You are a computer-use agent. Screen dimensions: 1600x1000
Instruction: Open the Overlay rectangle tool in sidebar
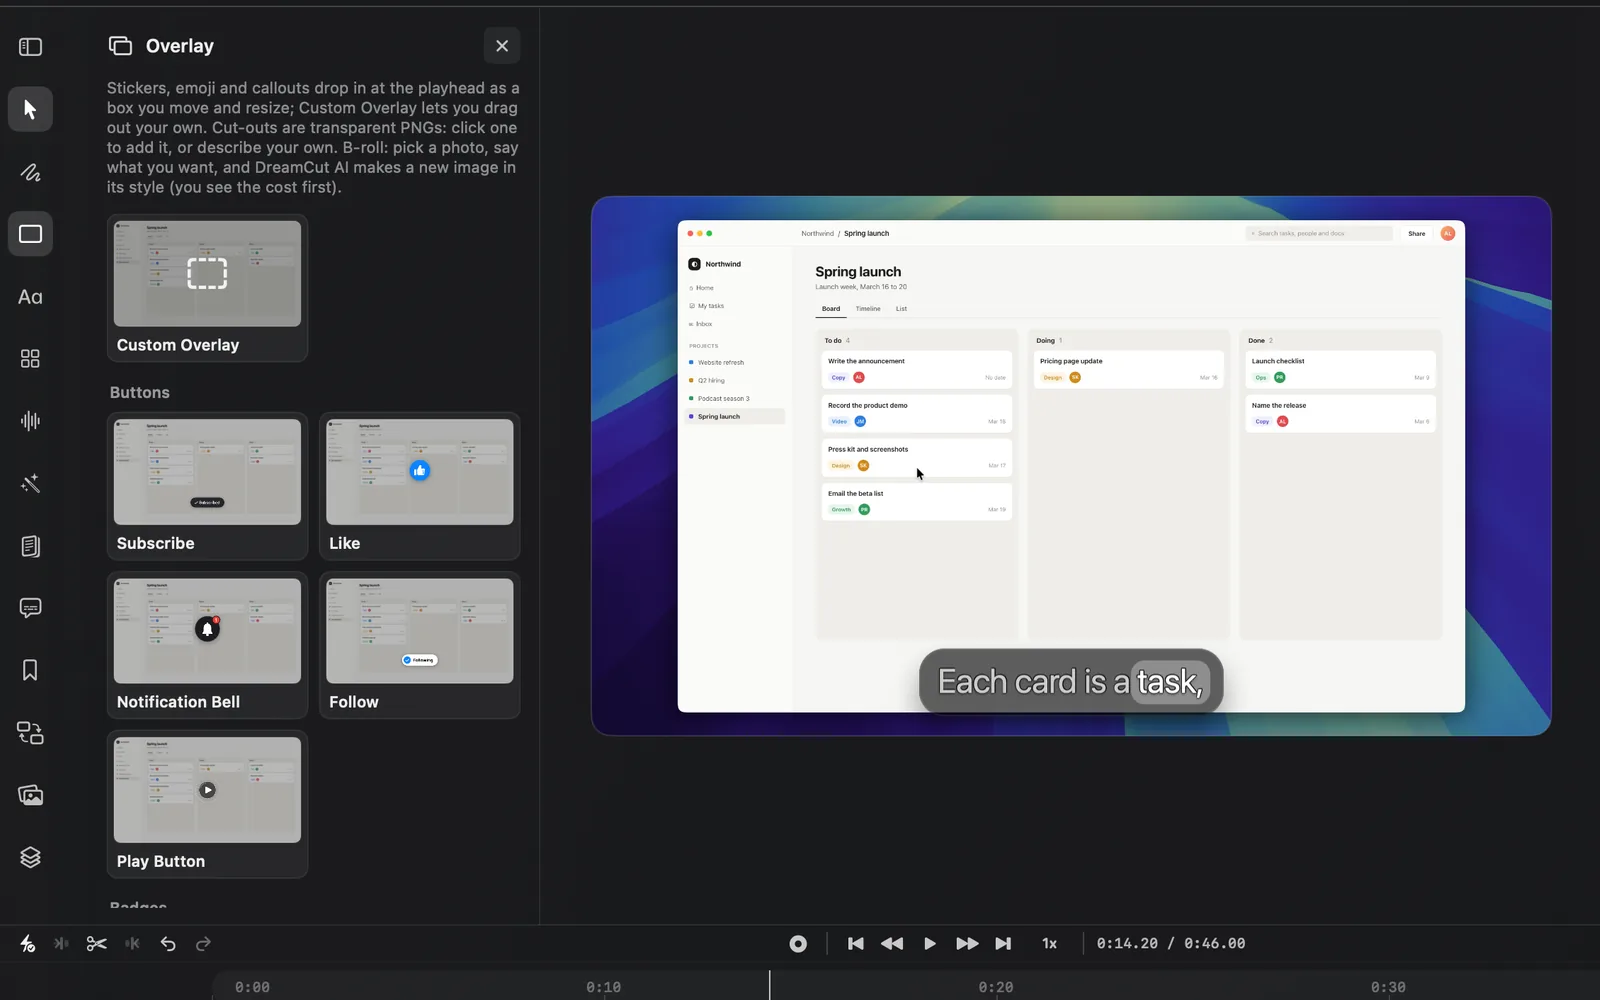tap(30, 234)
